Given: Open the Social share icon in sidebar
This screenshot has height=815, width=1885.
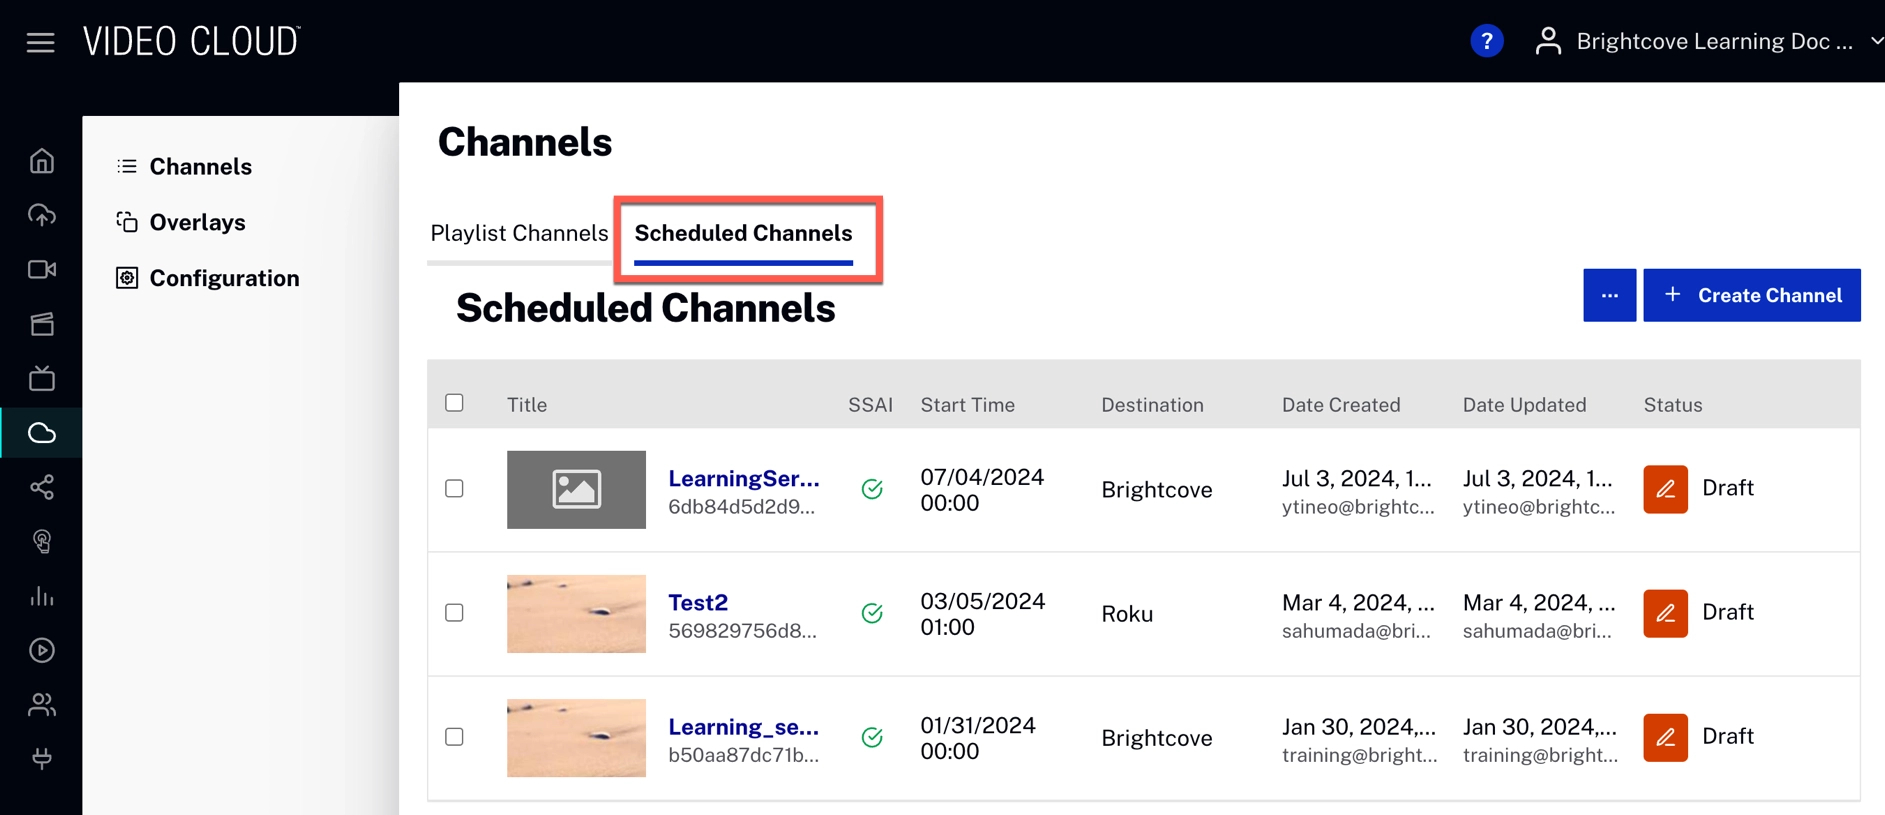Looking at the screenshot, I should [42, 487].
